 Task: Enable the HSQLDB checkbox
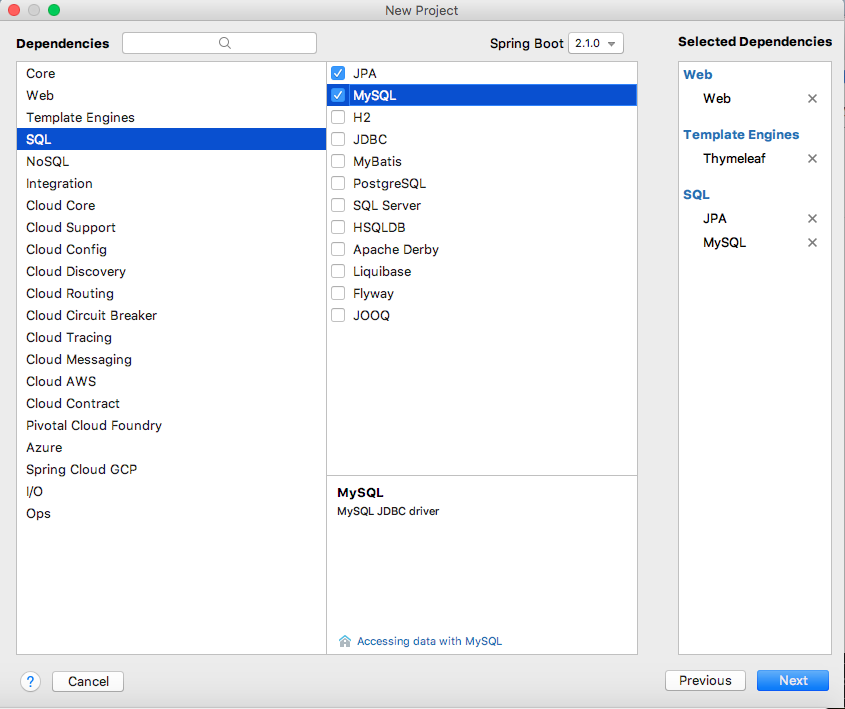click(x=338, y=227)
